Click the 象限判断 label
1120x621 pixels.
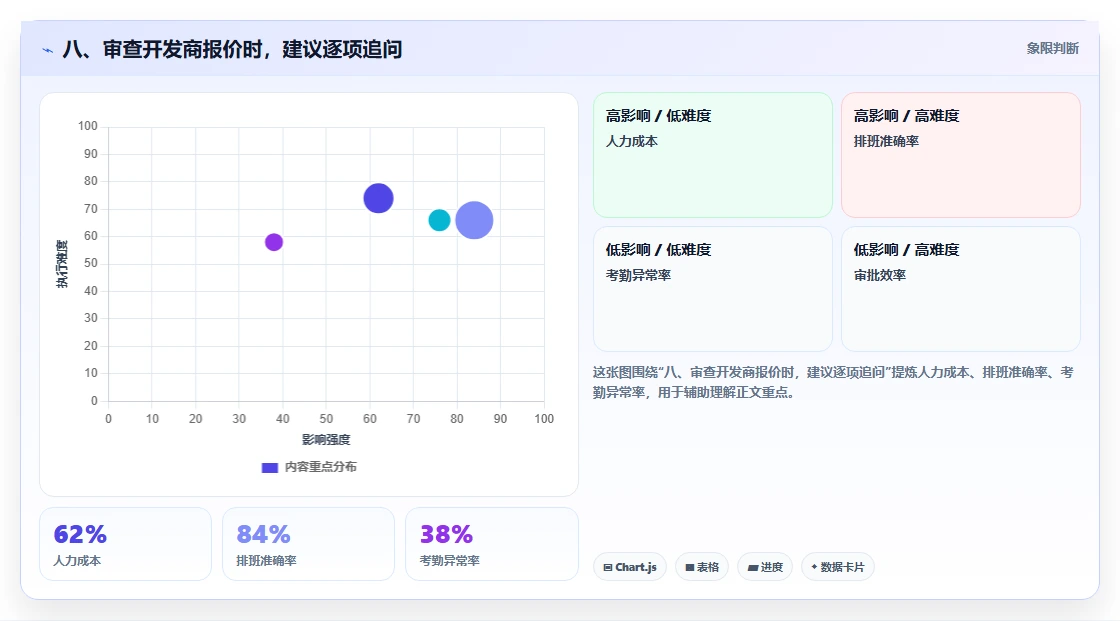[x=1053, y=48]
